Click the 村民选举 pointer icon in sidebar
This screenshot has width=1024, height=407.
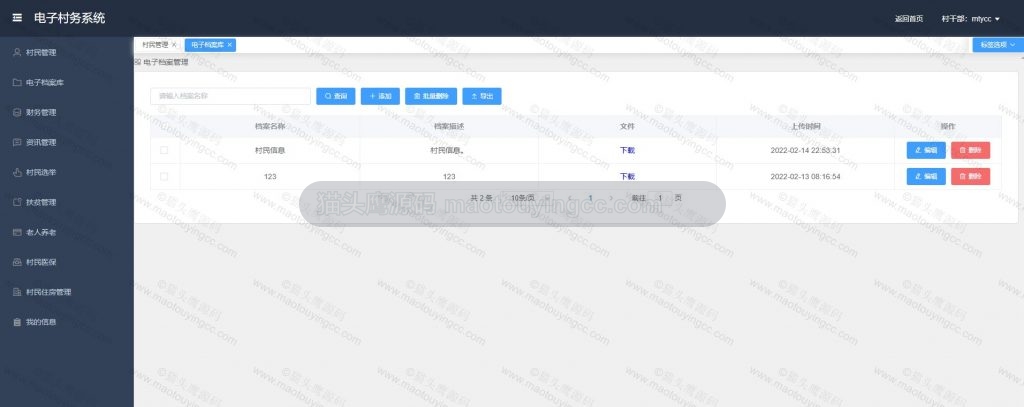pos(18,172)
